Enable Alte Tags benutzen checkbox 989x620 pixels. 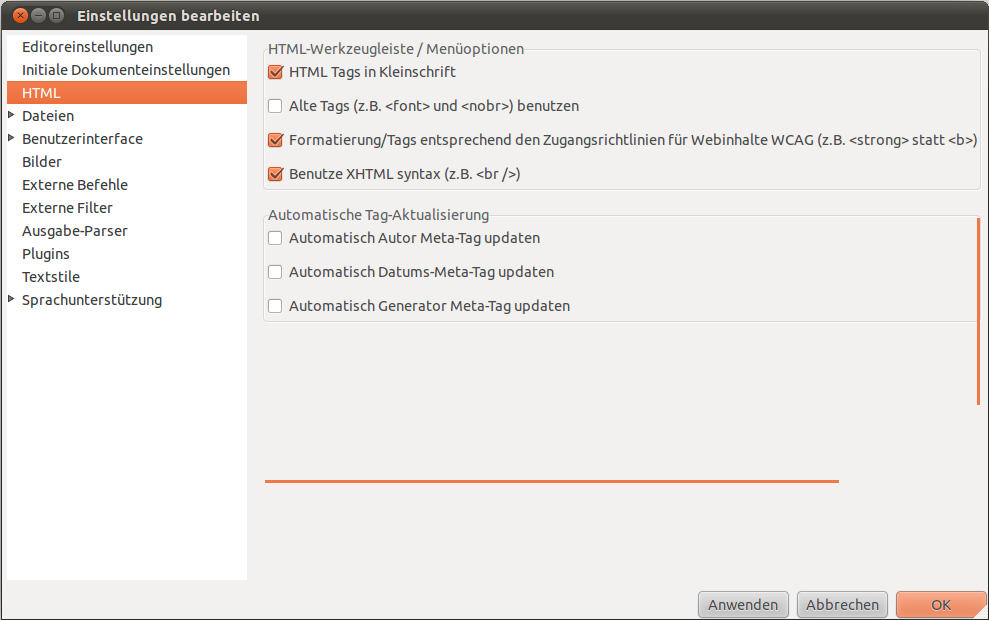click(276, 106)
